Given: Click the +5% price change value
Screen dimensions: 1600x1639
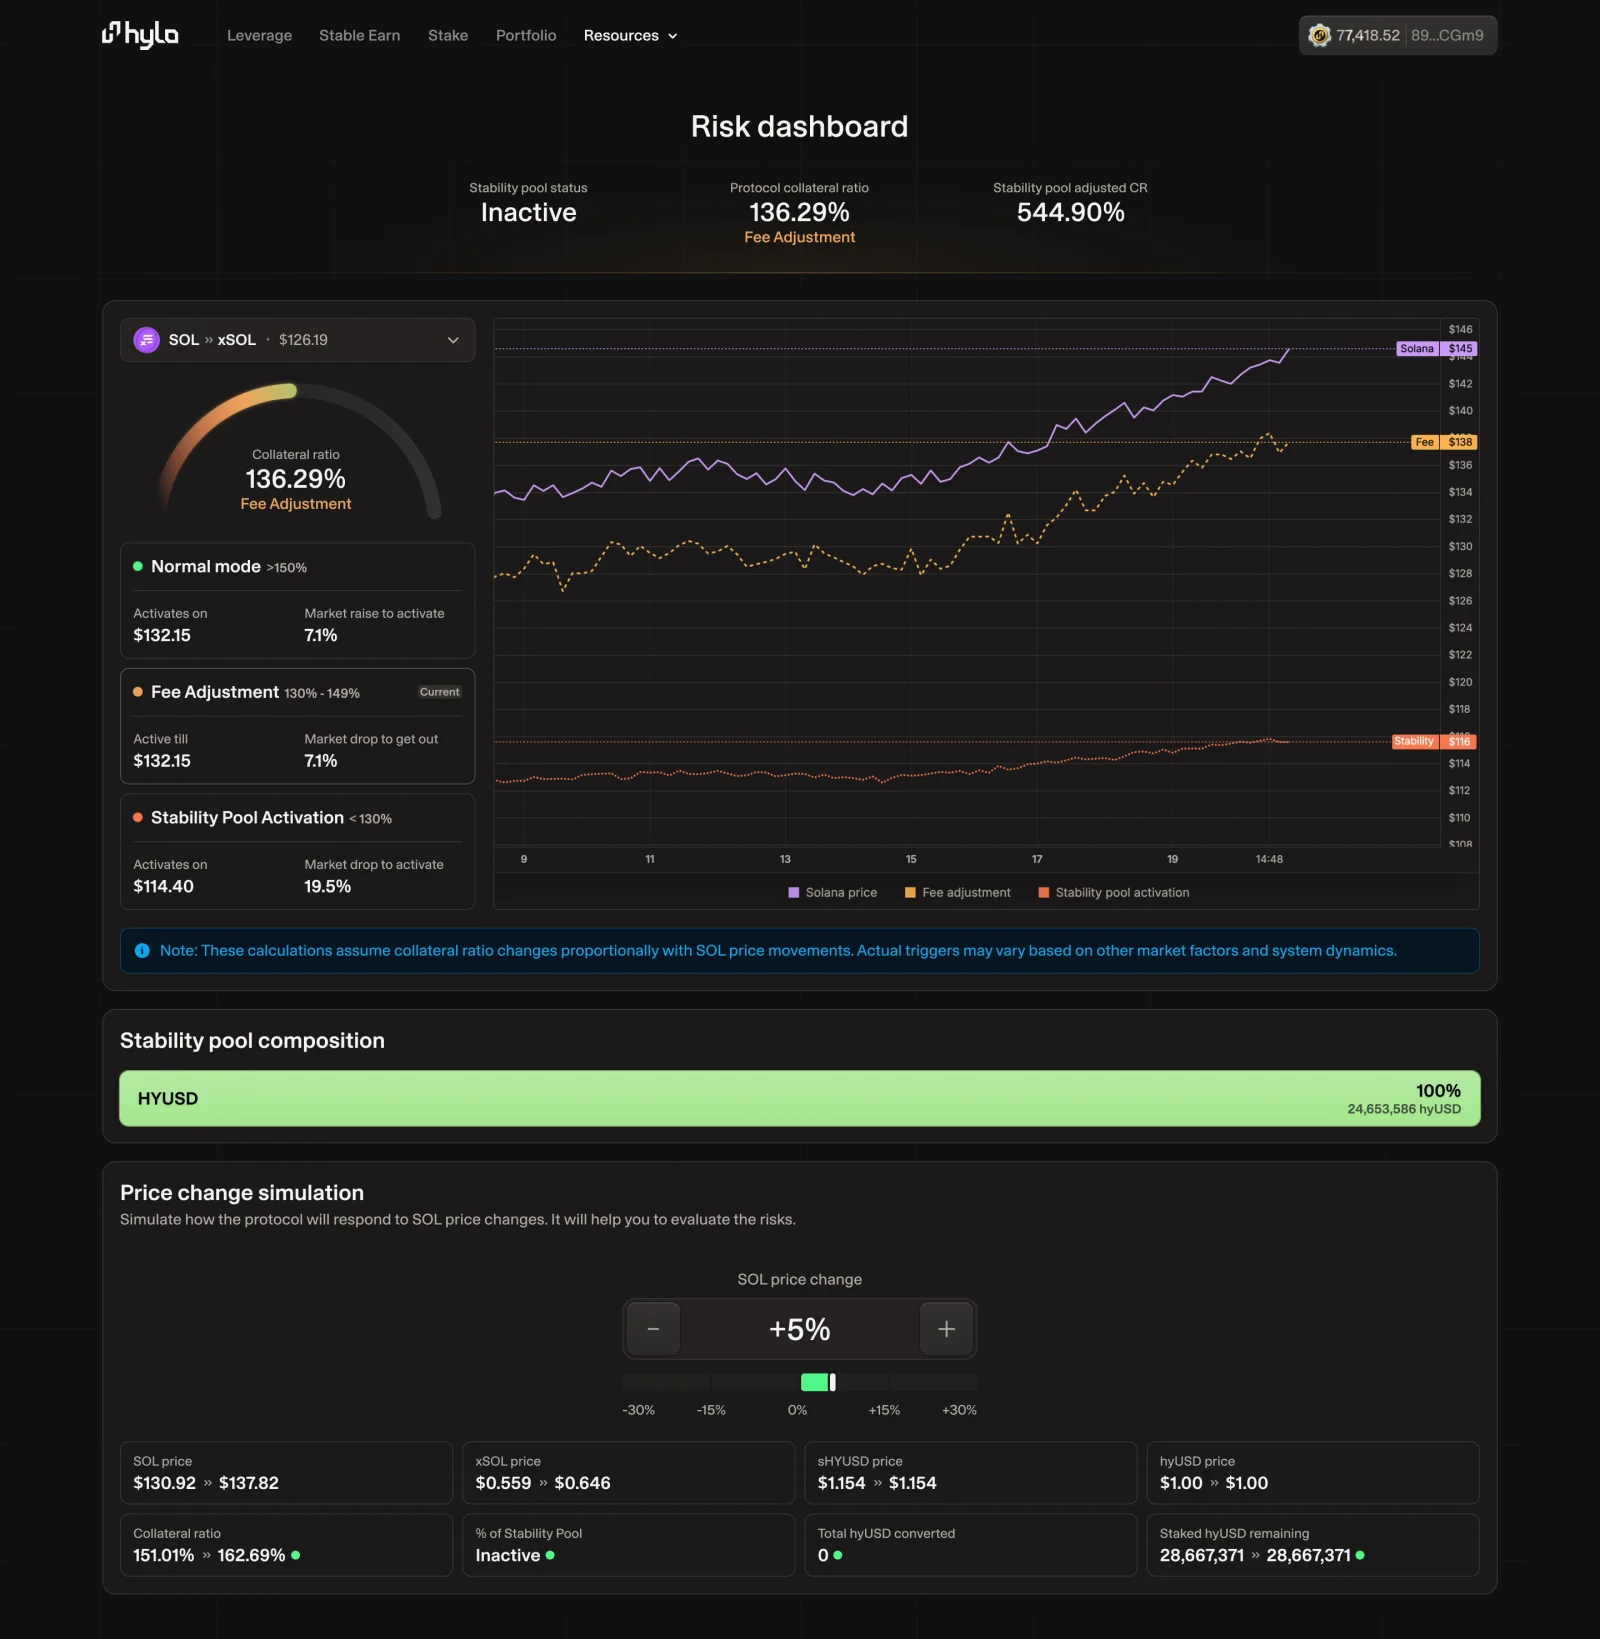Looking at the screenshot, I should pyautogui.click(x=800, y=1329).
